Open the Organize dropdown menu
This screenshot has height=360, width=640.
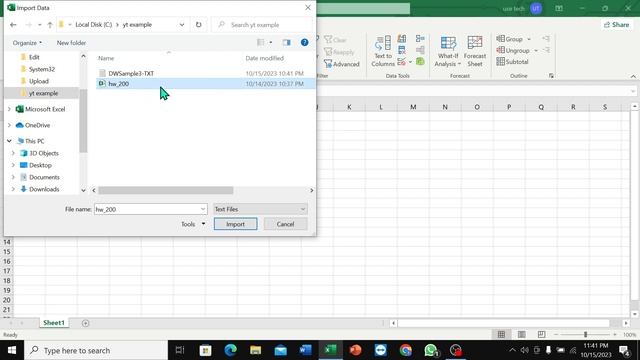pyautogui.click(x=27, y=42)
